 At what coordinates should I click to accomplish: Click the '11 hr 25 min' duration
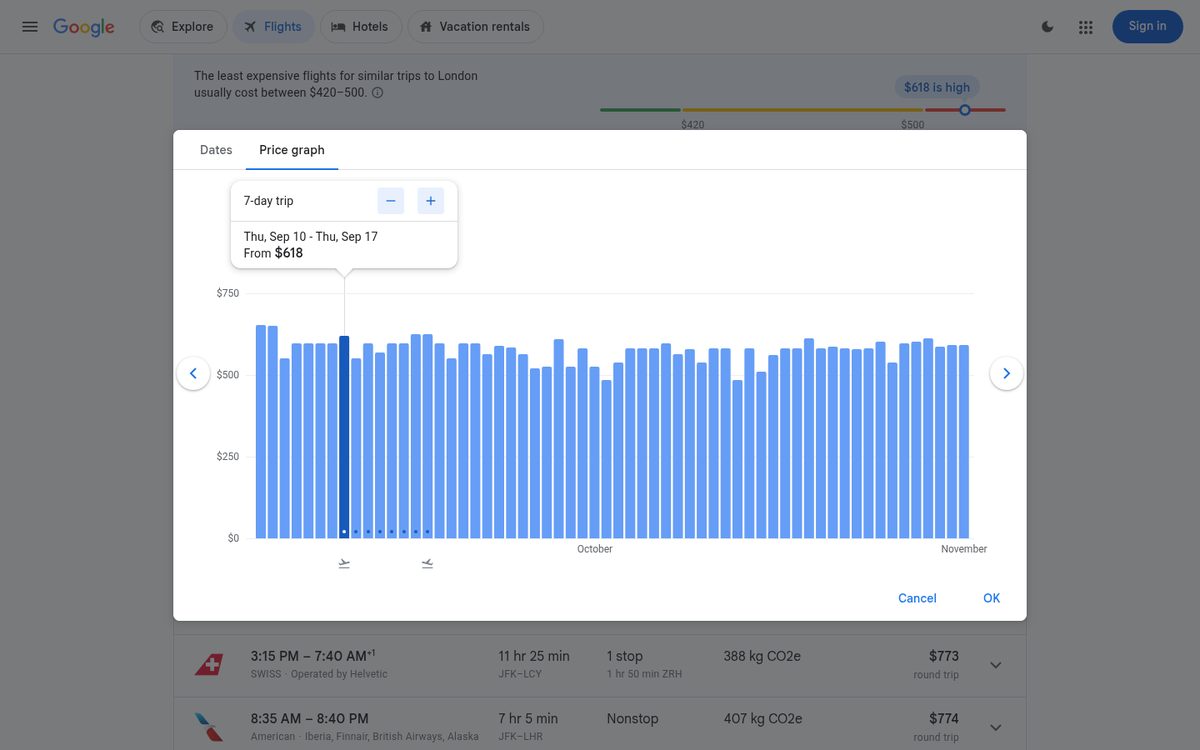pyautogui.click(x=534, y=656)
